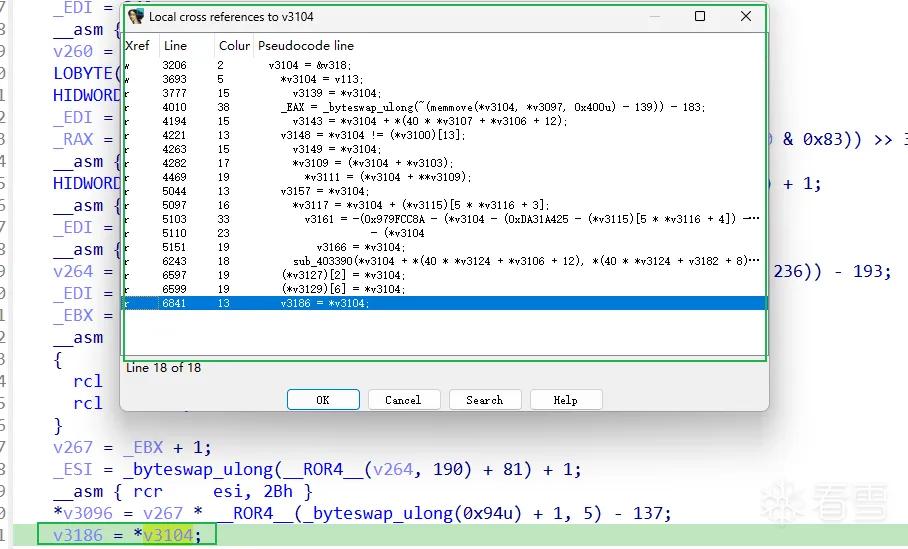Click LOBYTE macro in background pseudocode
The height and width of the screenshot is (549, 908).
pos(83,74)
